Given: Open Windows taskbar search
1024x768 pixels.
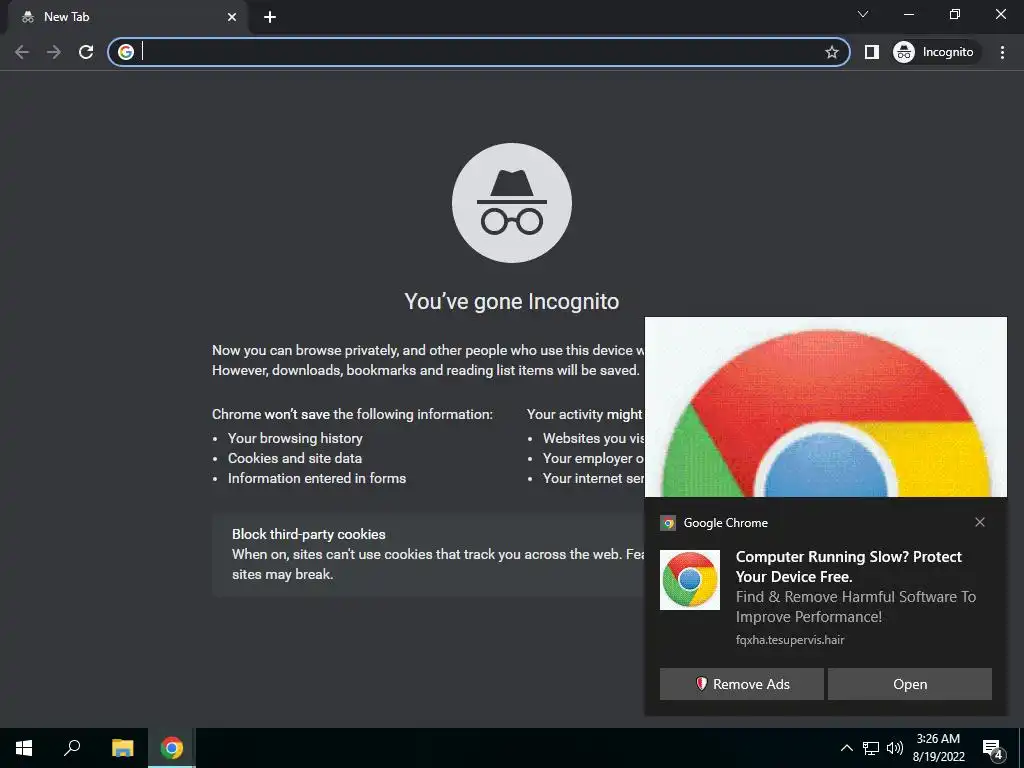Looking at the screenshot, I should tap(72, 748).
